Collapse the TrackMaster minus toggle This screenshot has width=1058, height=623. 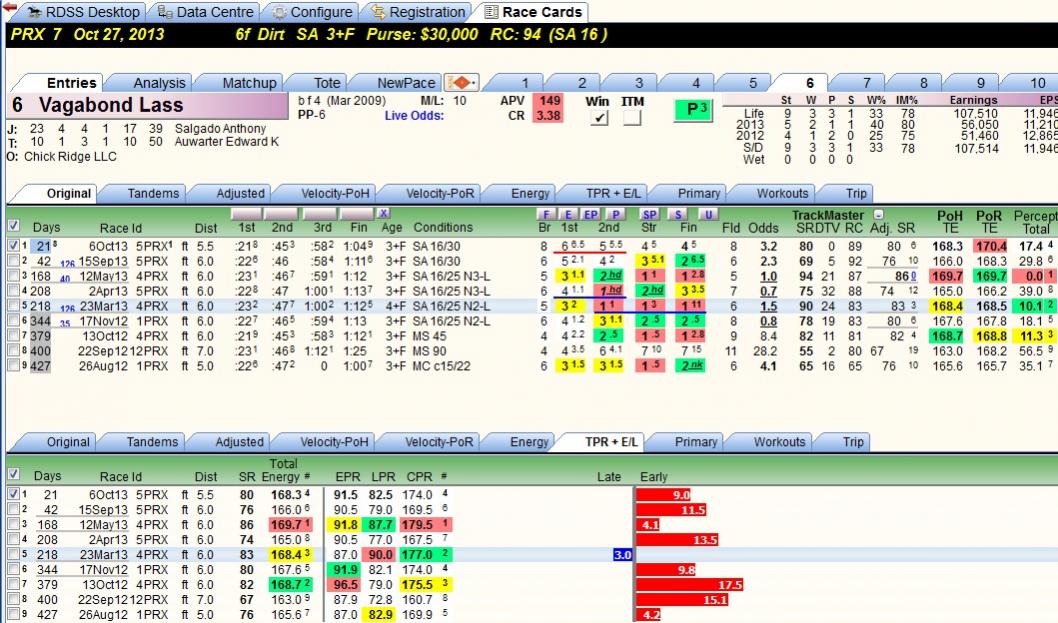(x=878, y=215)
